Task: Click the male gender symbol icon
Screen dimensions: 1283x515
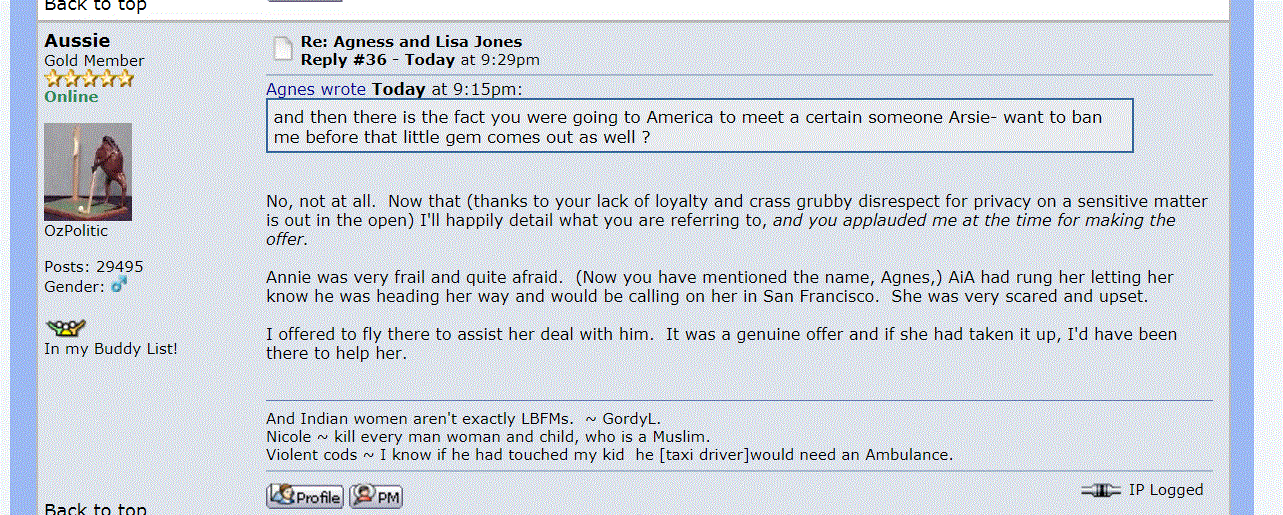Action: pos(120,286)
